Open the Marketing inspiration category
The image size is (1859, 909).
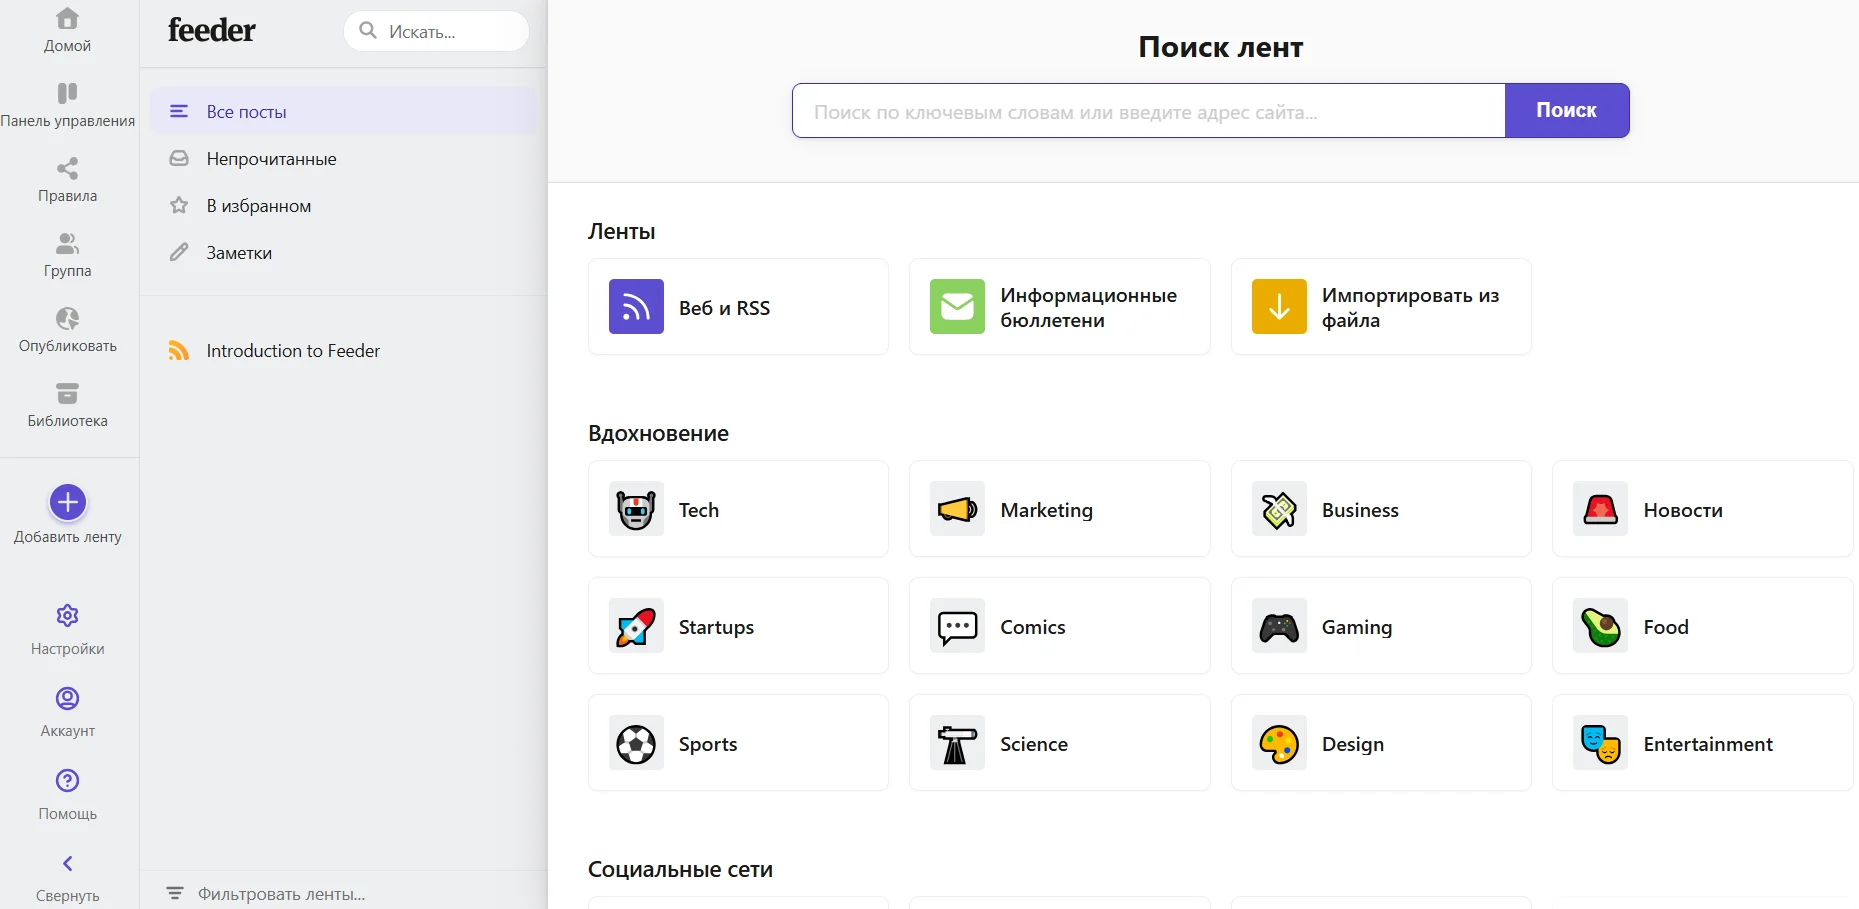tap(1060, 509)
